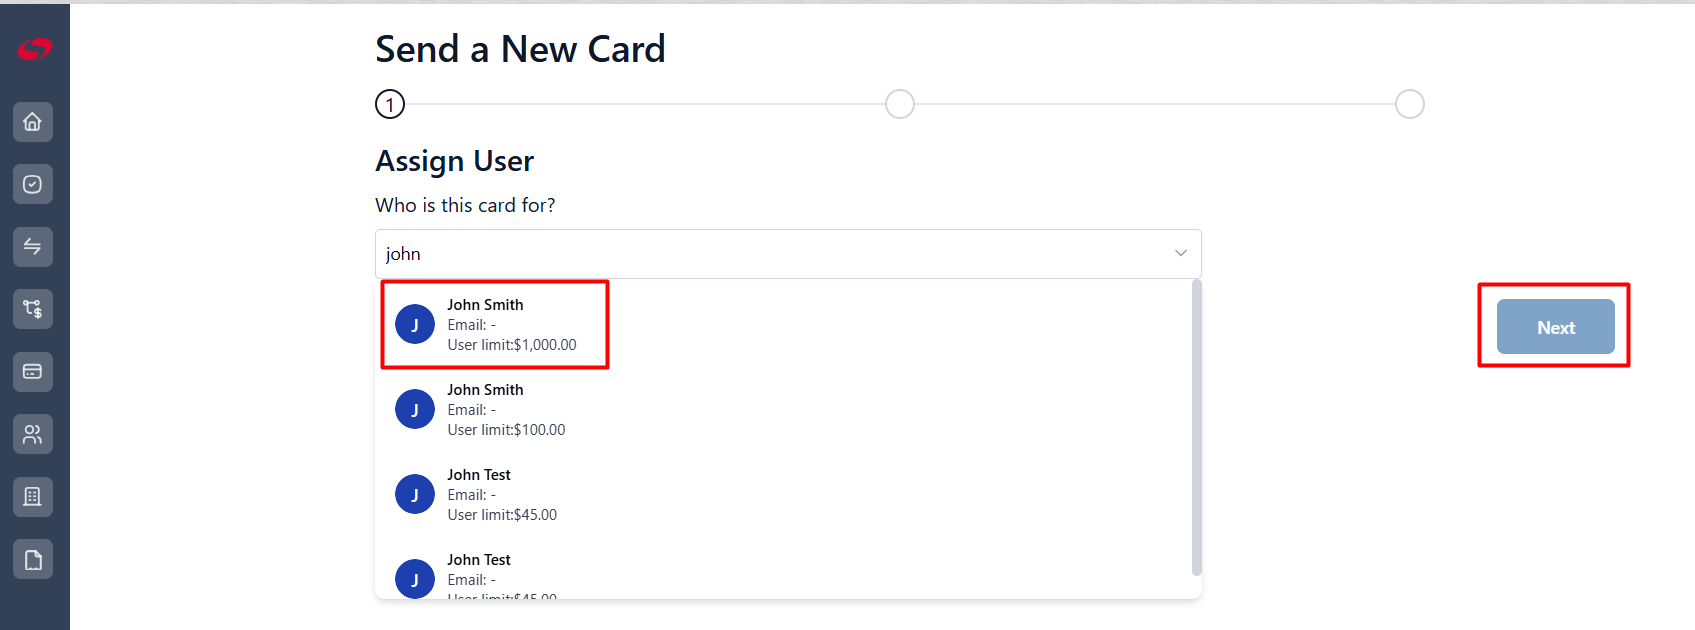The height and width of the screenshot is (630, 1695).
Task: Open the company building sidebar icon
Action: click(33, 497)
